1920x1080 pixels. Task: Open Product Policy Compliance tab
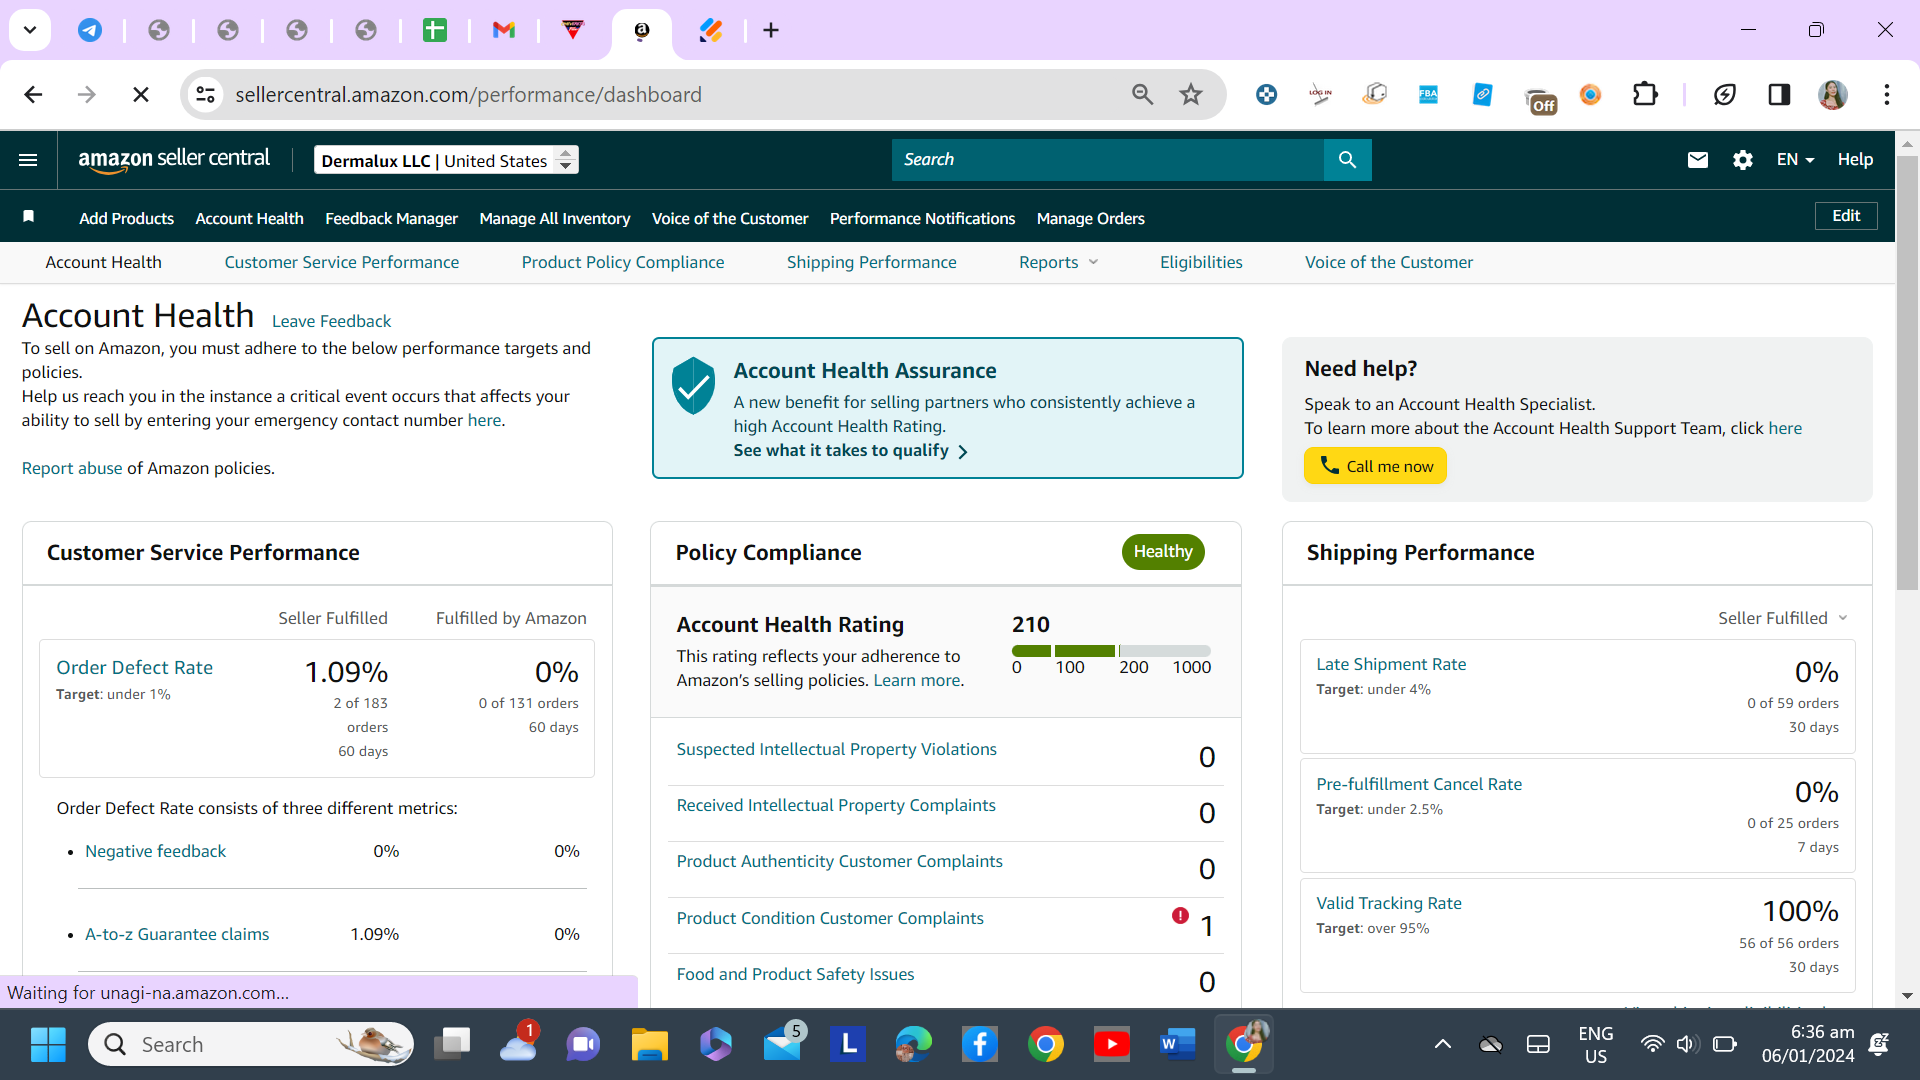coord(623,262)
